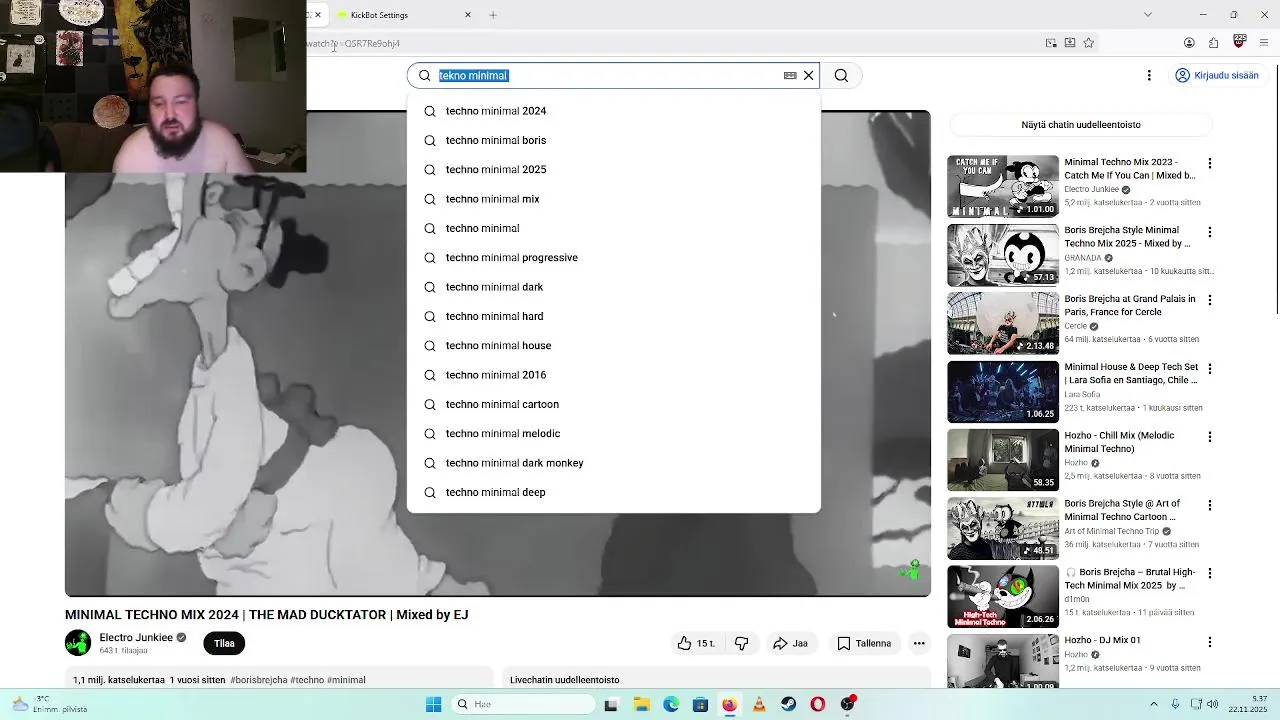1280x720 pixels.
Task: Open Art of Minimal Techno Cartoon thumbnail
Action: [1003, 528]
